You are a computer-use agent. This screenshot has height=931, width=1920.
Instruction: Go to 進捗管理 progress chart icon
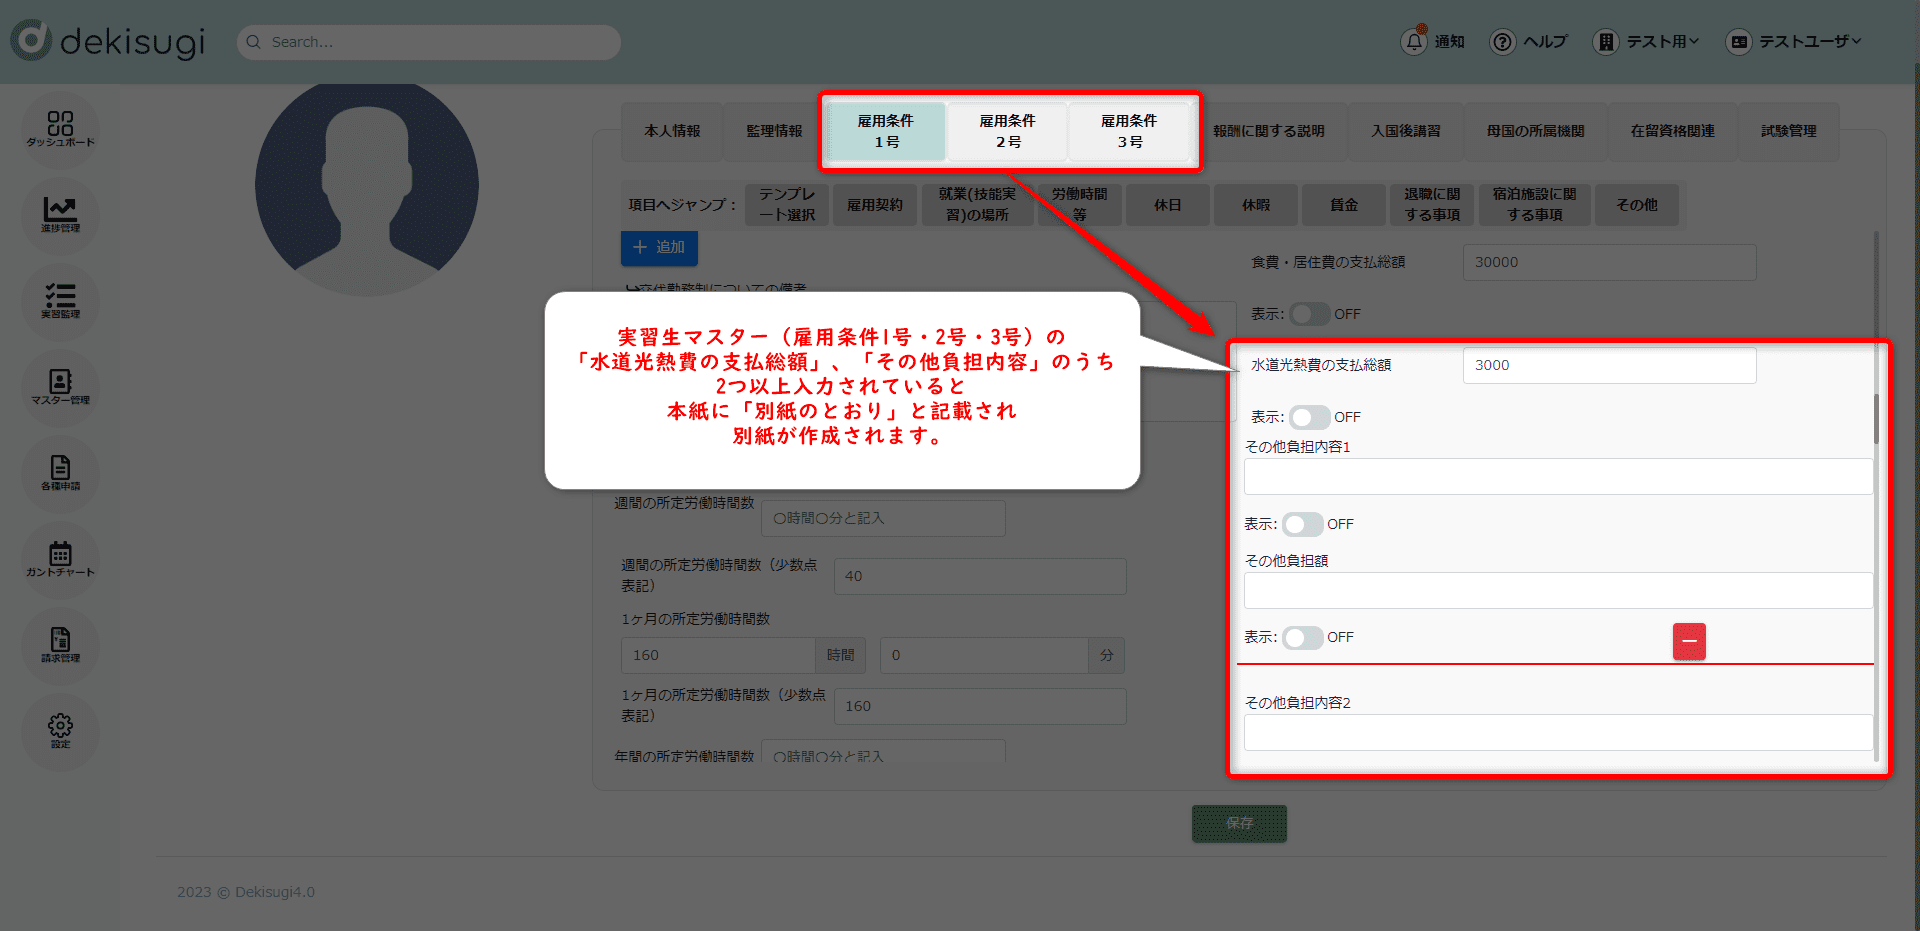click(60, 214)
